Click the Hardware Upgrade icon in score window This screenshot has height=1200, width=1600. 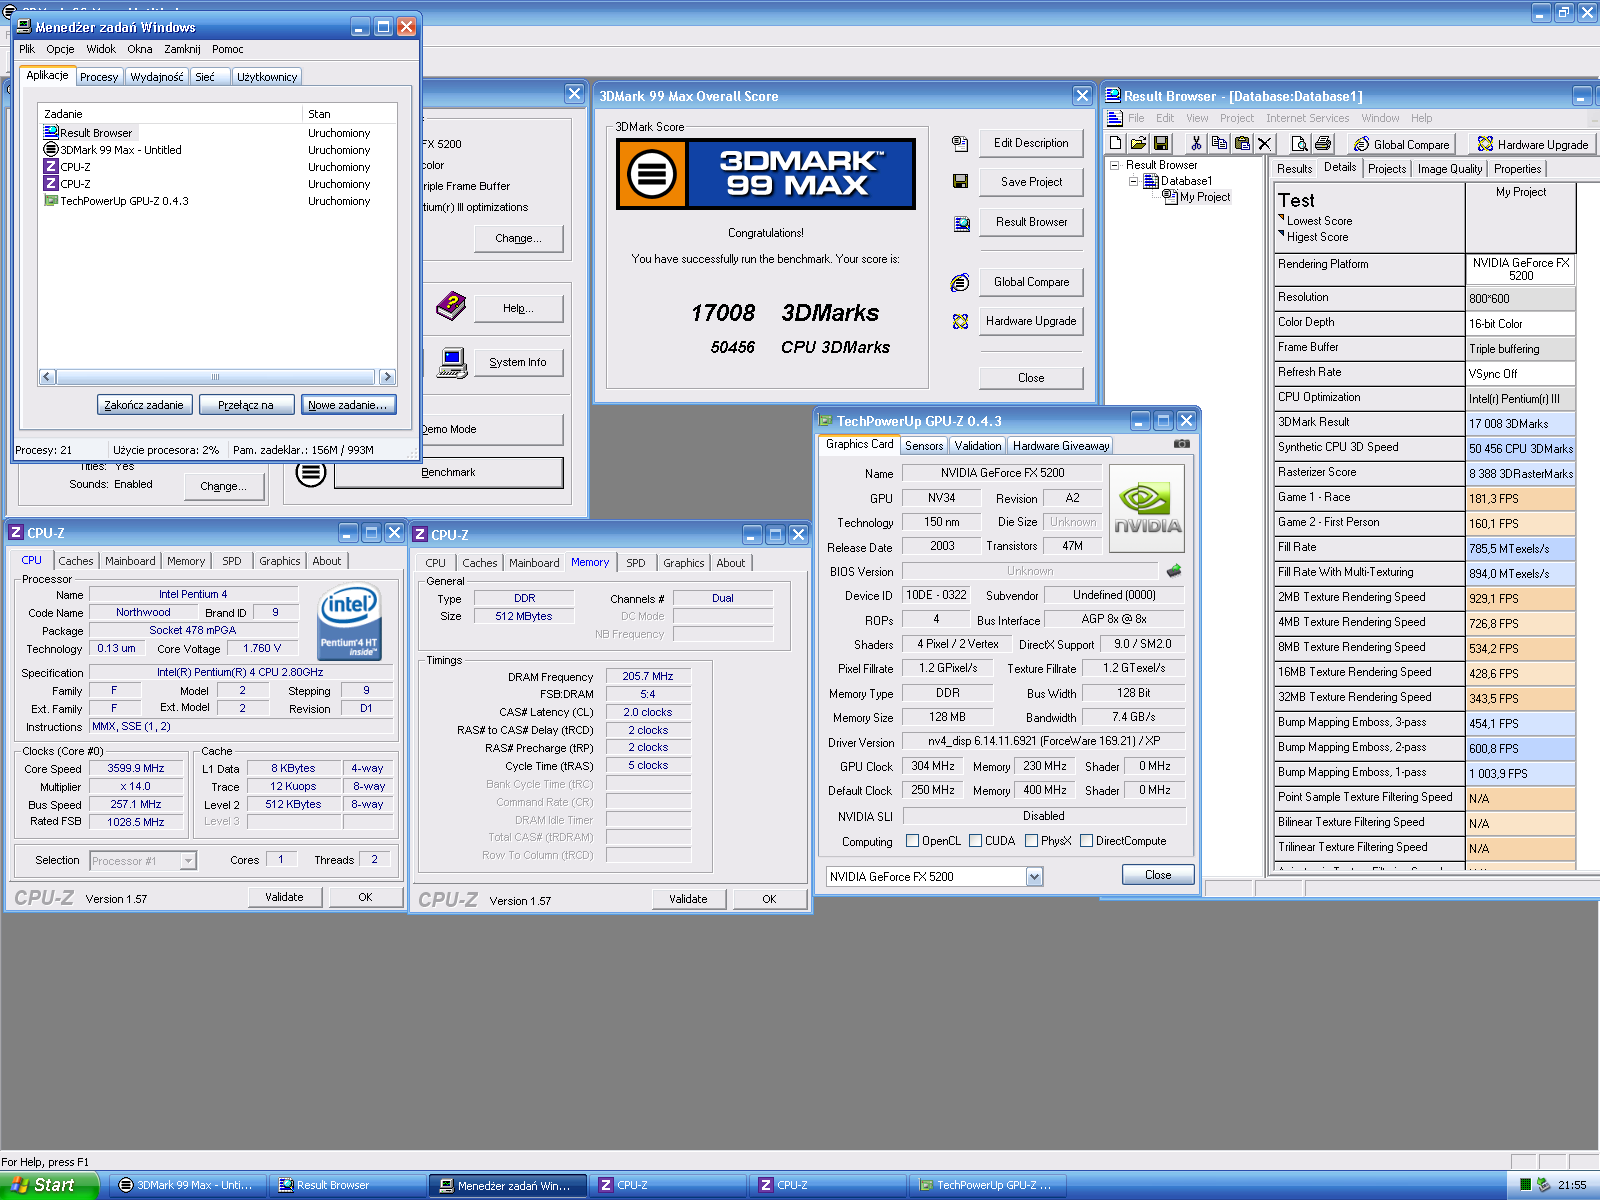point(960,321)
